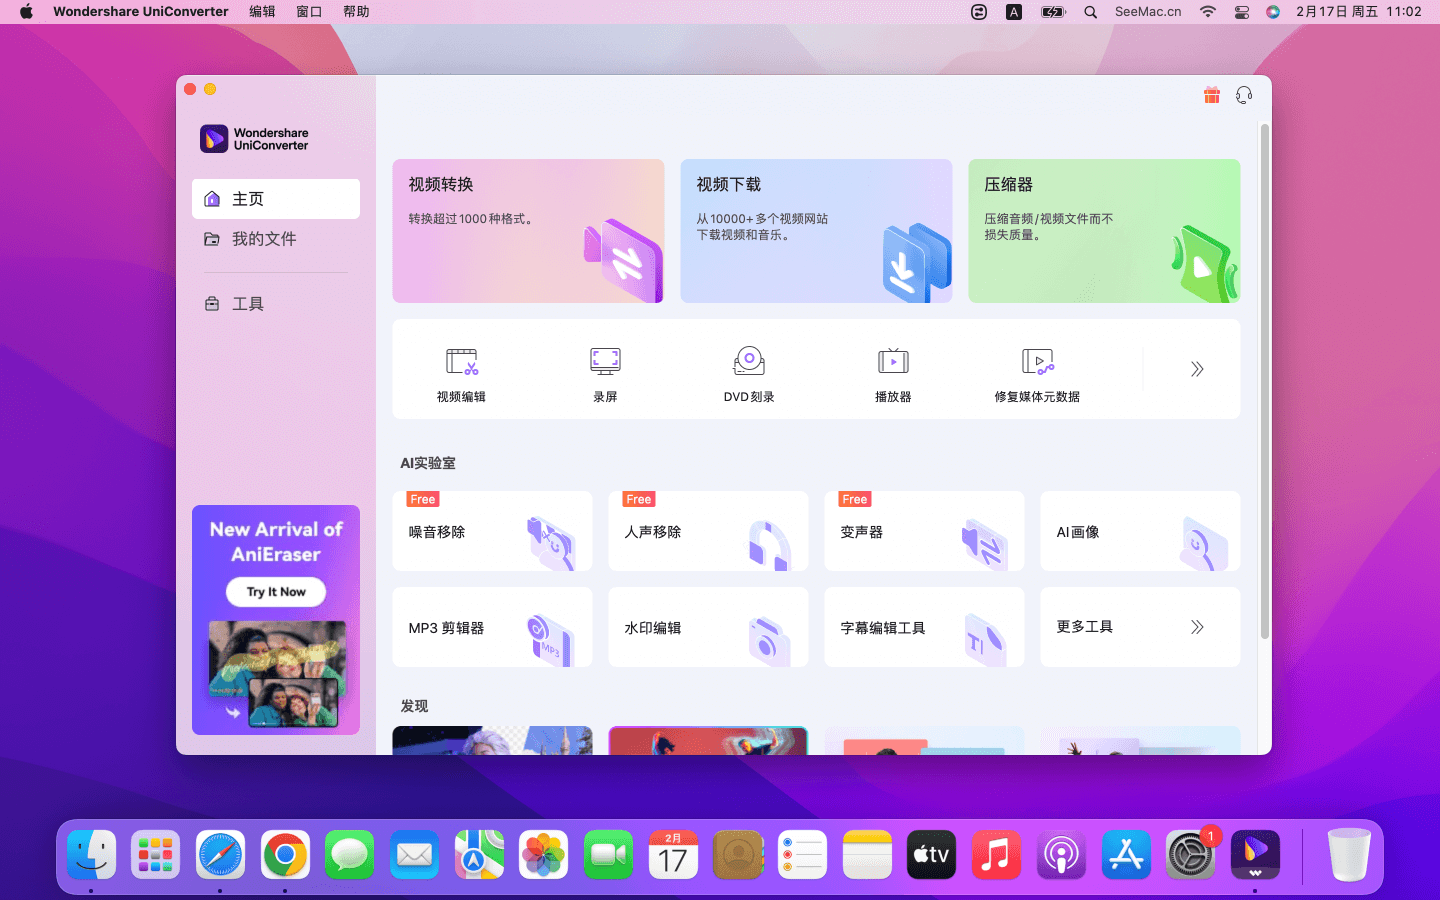Screen dimensions: 1440x900
Task: Open the DVD burner icon
Action: [749, 361]
